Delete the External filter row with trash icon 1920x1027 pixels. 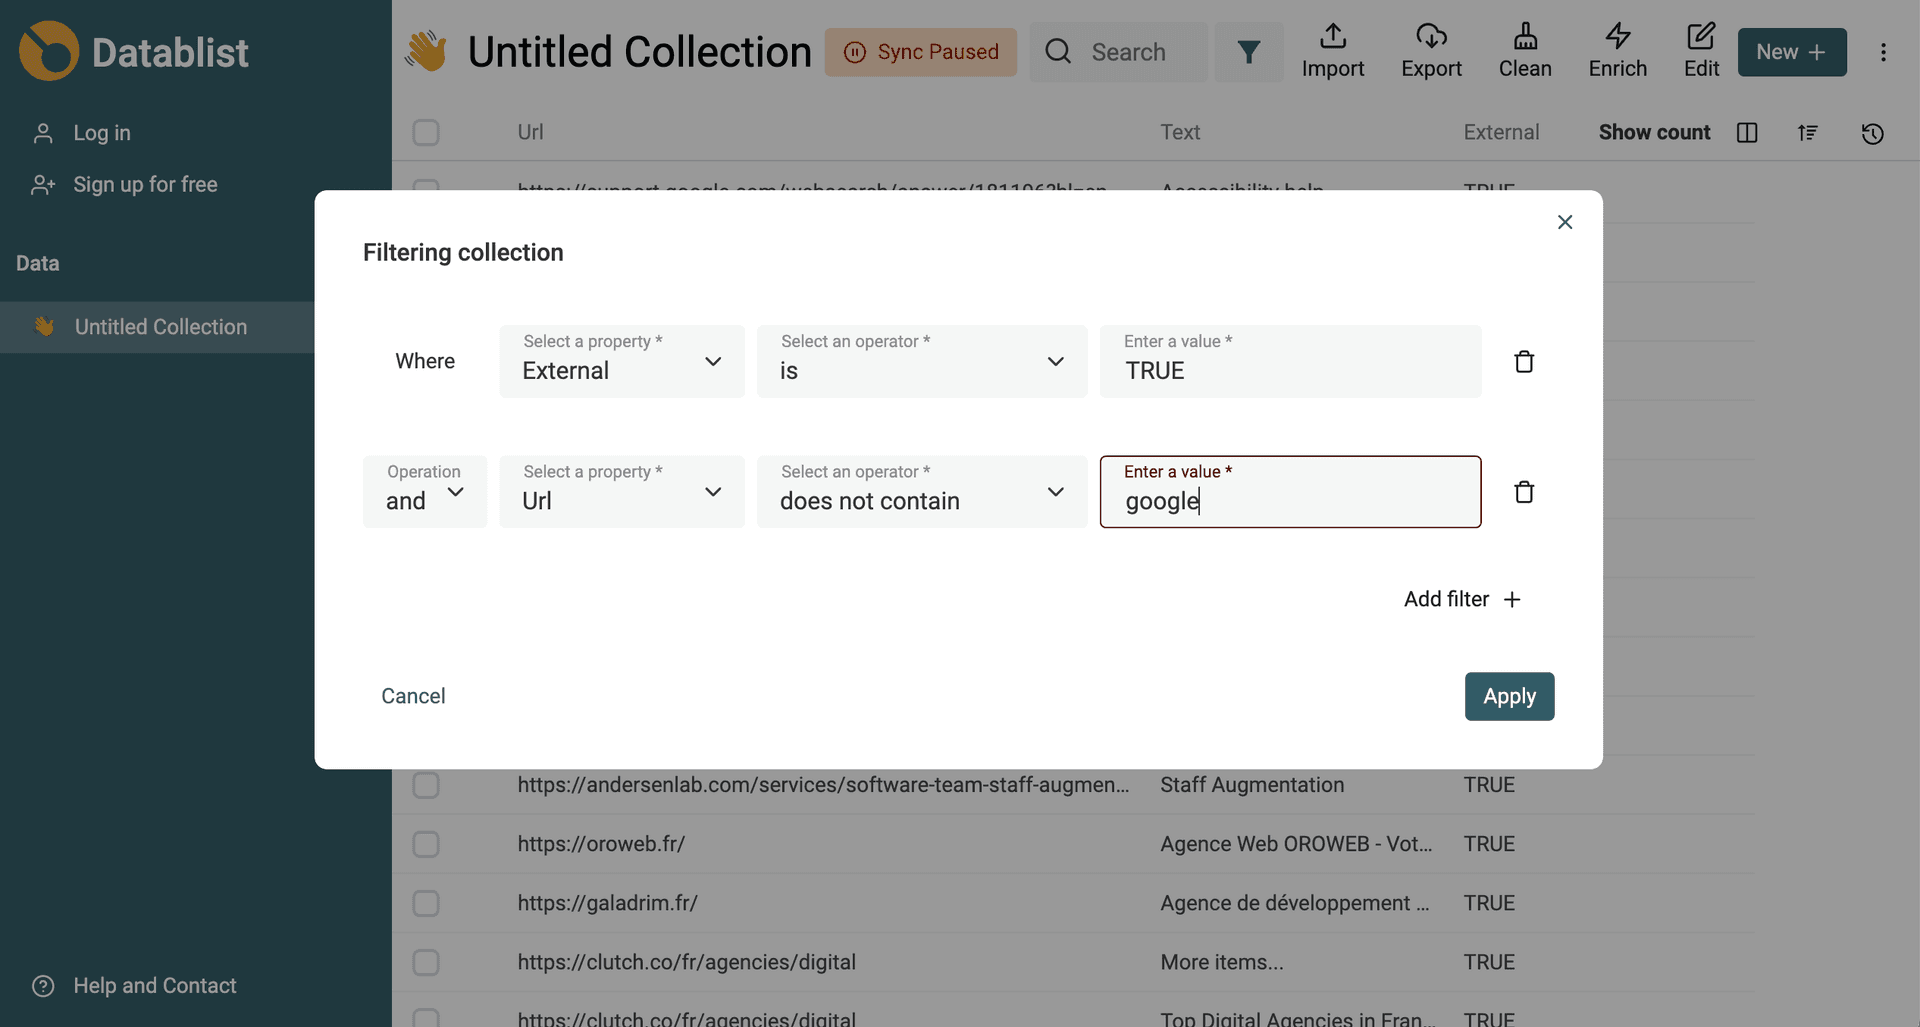[1524, 362]
